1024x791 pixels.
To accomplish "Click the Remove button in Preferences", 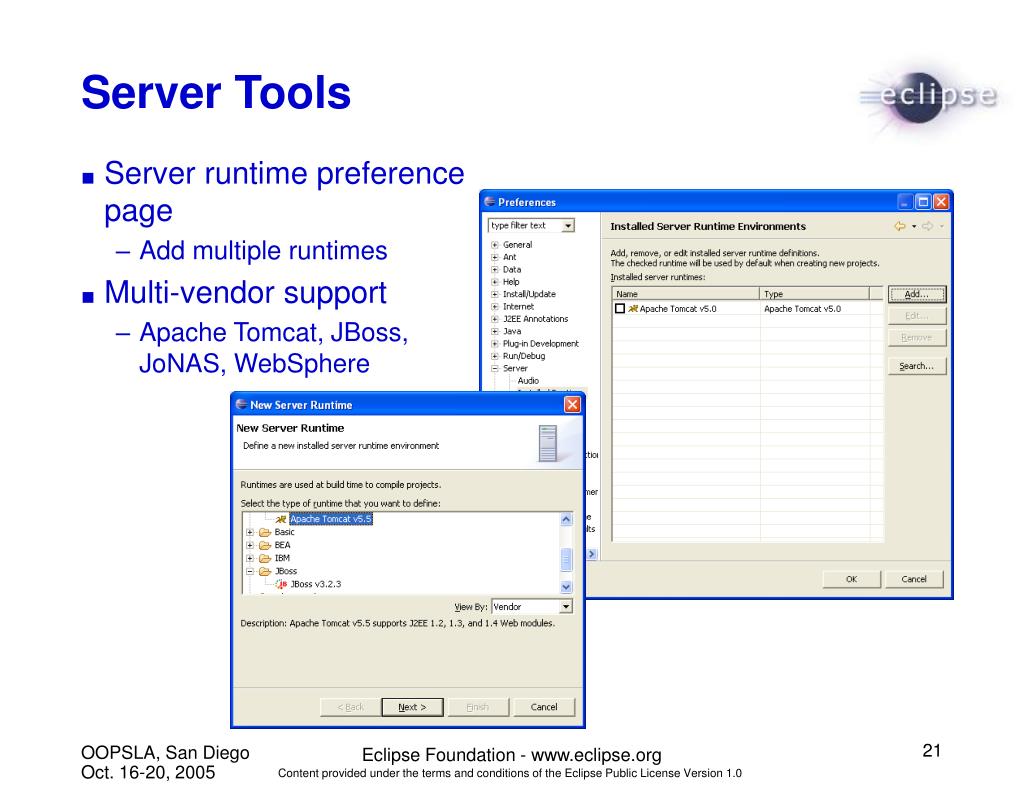I will click(x=917, y=338).
